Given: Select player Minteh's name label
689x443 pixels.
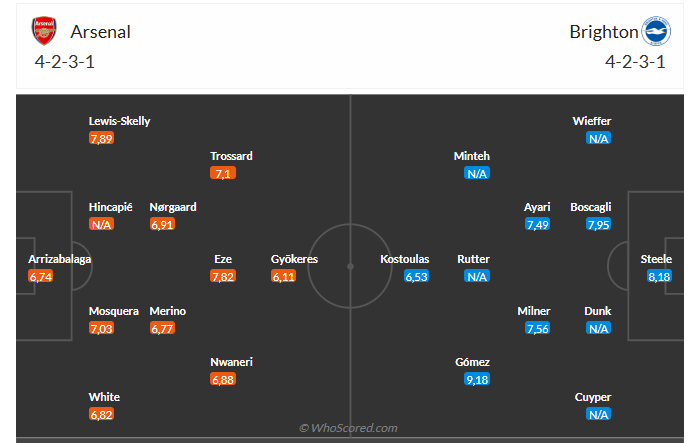Looking at the screenshot, I should tap(472, 156).
